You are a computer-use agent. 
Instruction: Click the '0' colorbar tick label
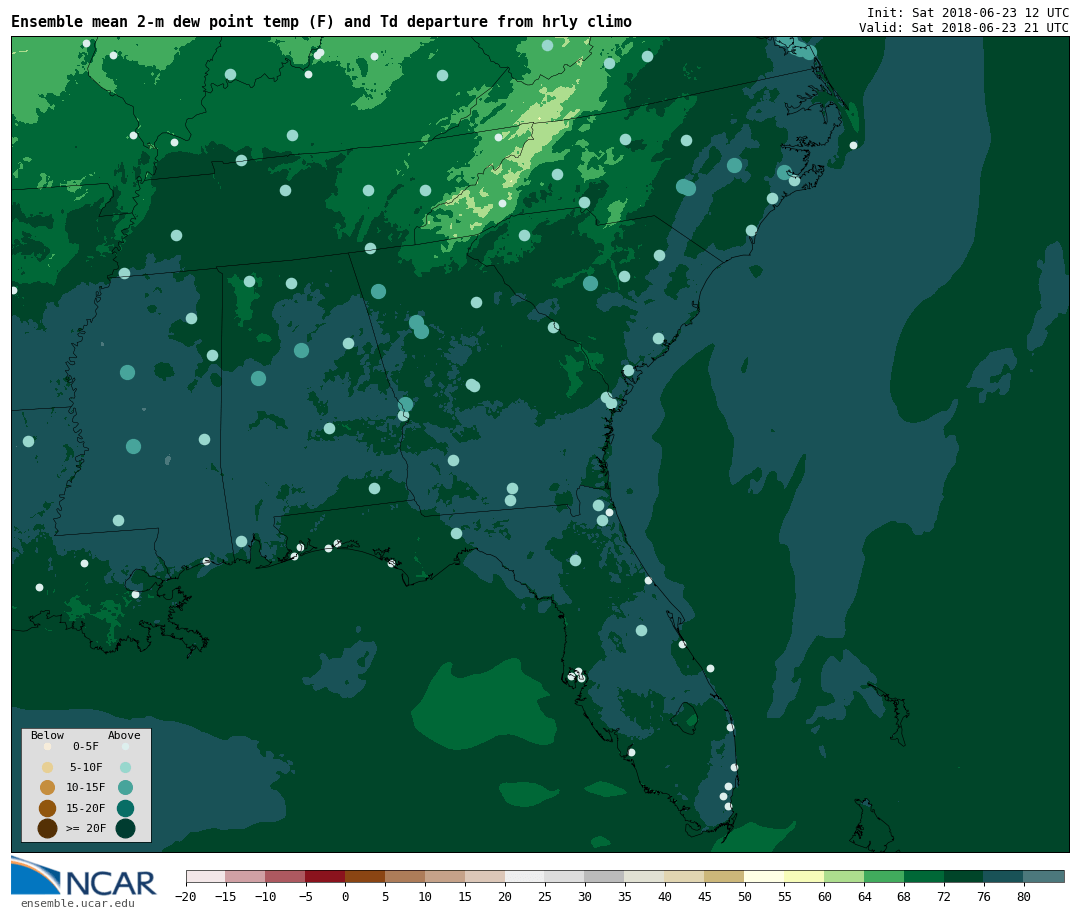coord(345,896)
